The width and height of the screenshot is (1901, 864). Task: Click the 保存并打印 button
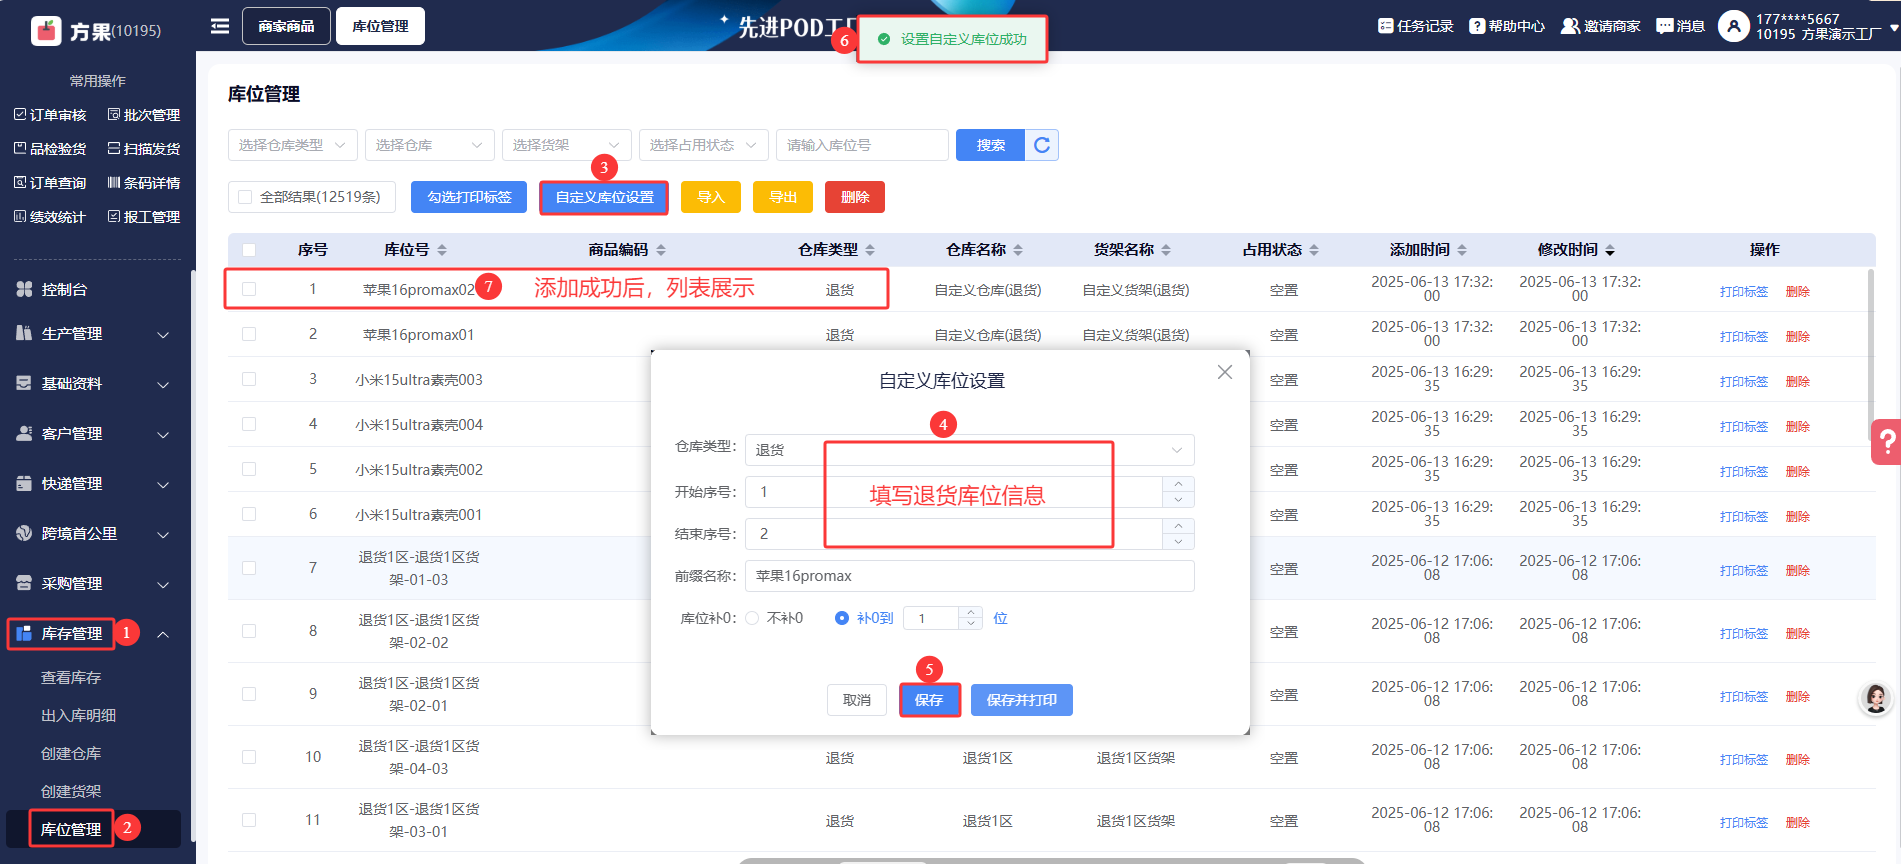pos(1021,700)
